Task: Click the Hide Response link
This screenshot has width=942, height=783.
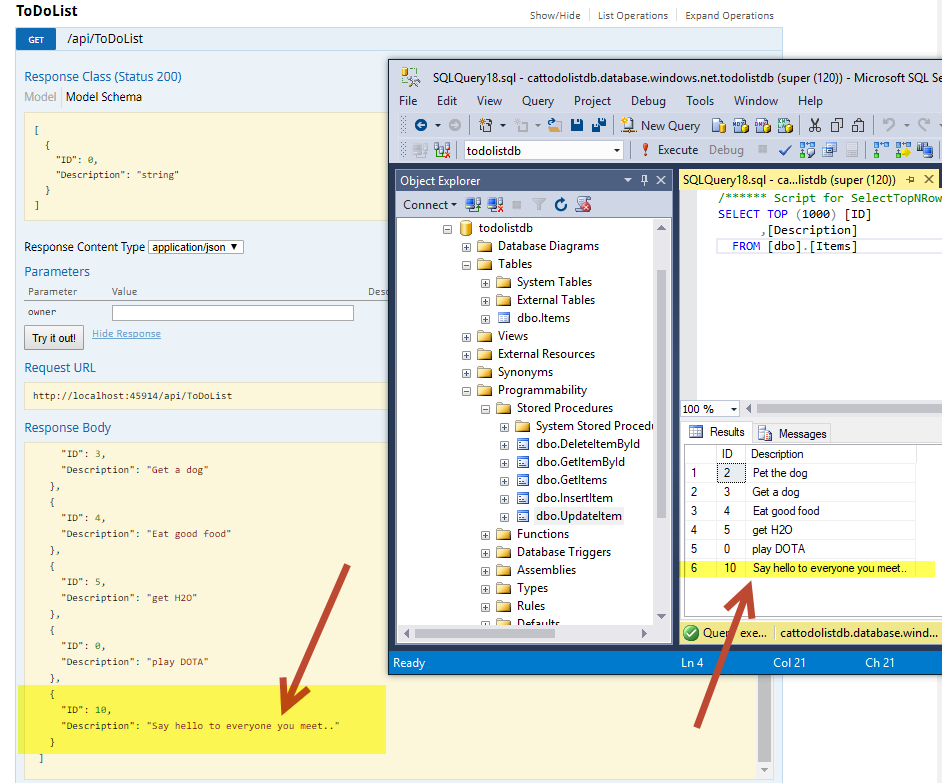Action: (126, 334)
